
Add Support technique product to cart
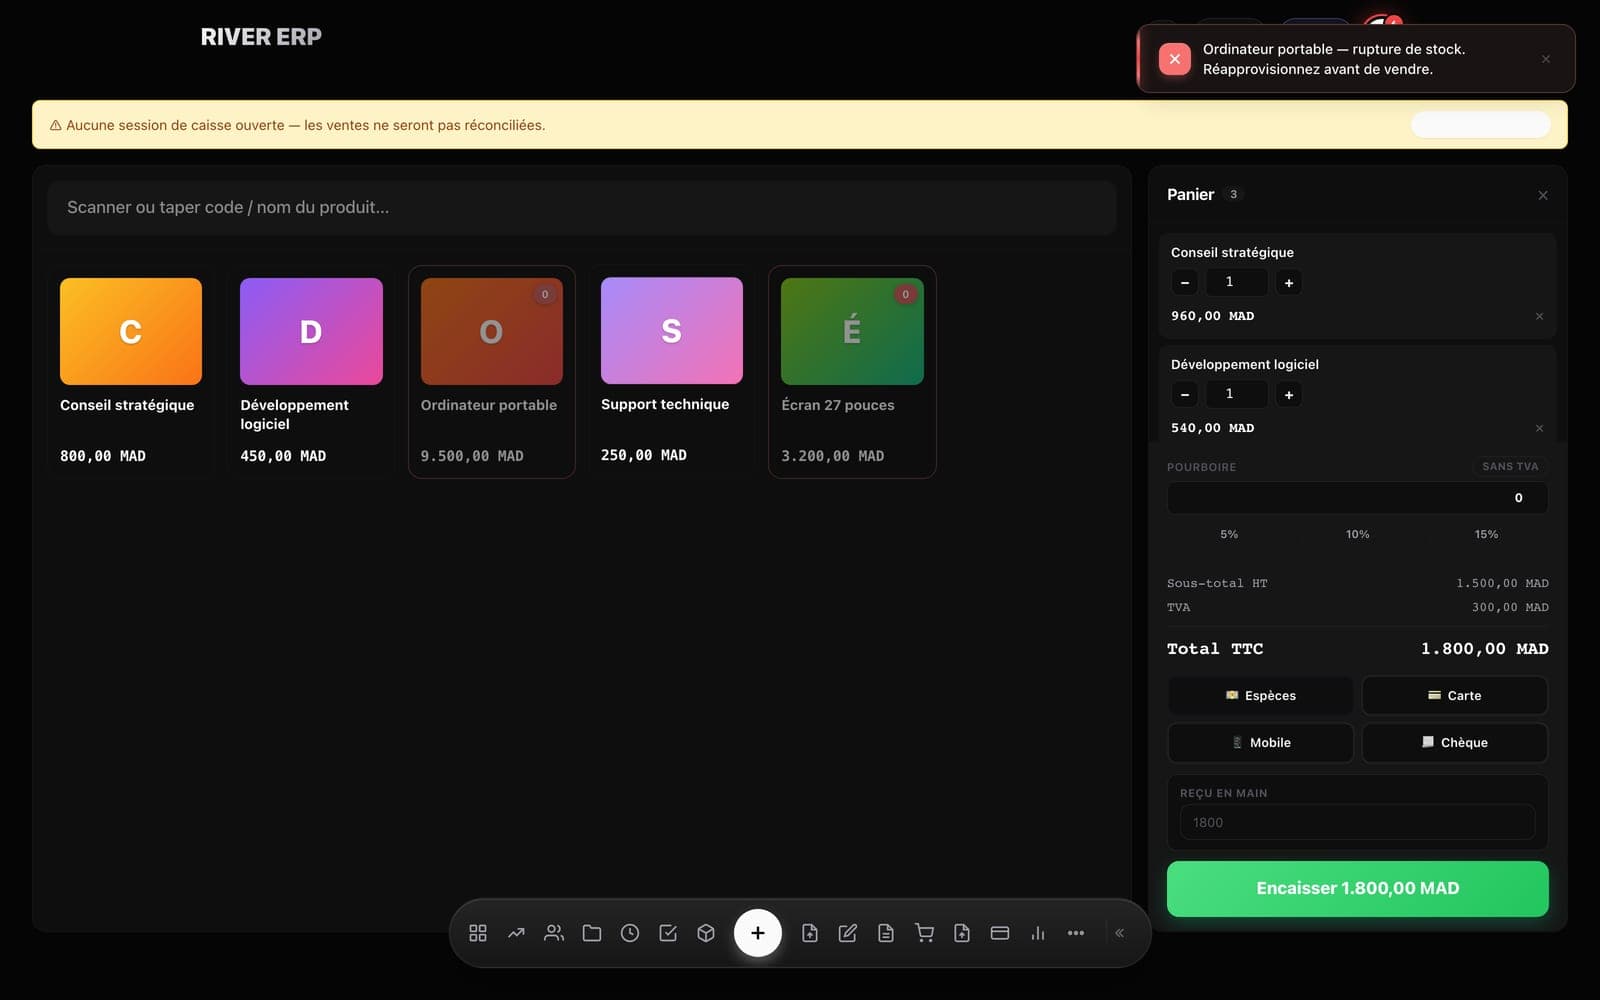671,371
